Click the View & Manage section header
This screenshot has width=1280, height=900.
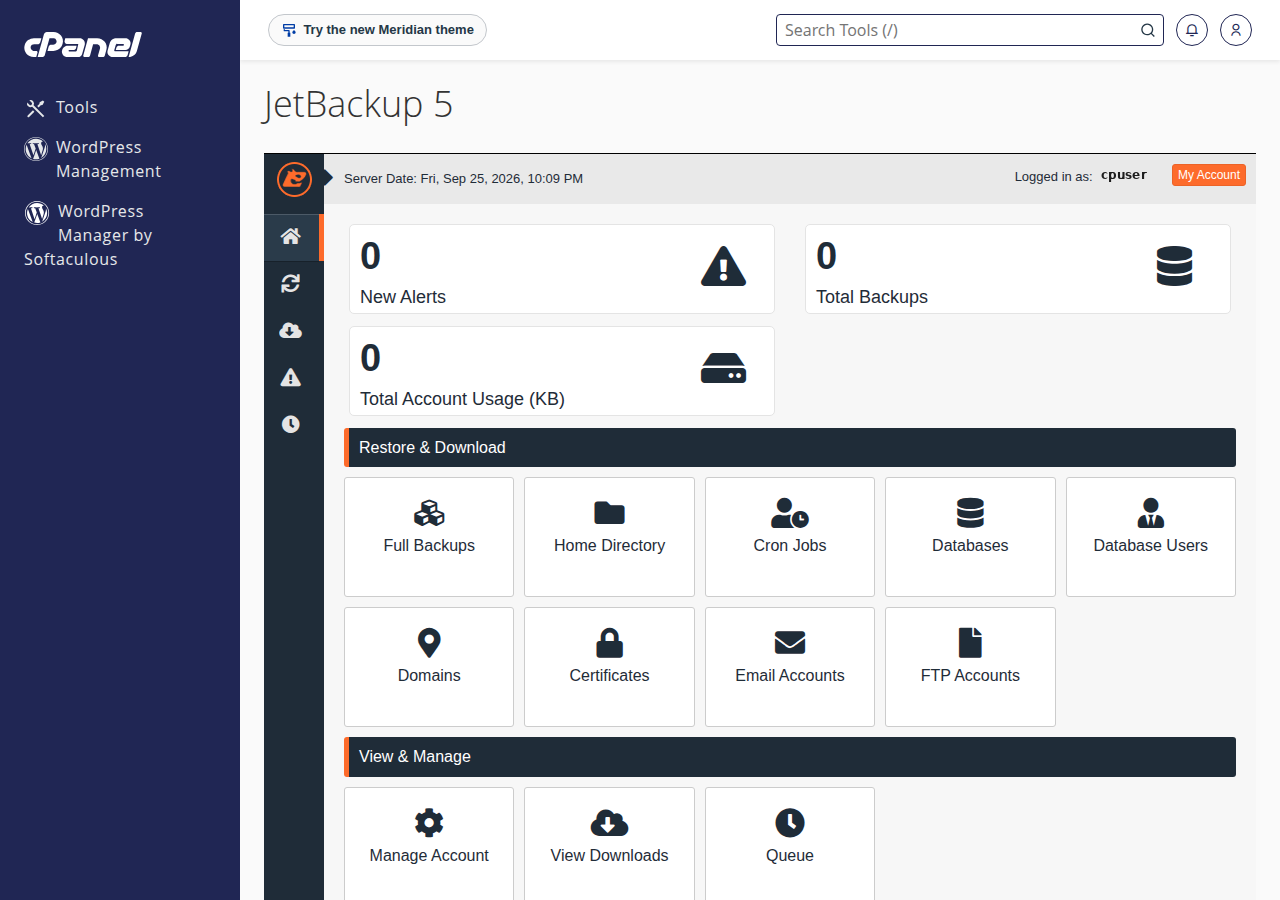(x=790, y=757)
